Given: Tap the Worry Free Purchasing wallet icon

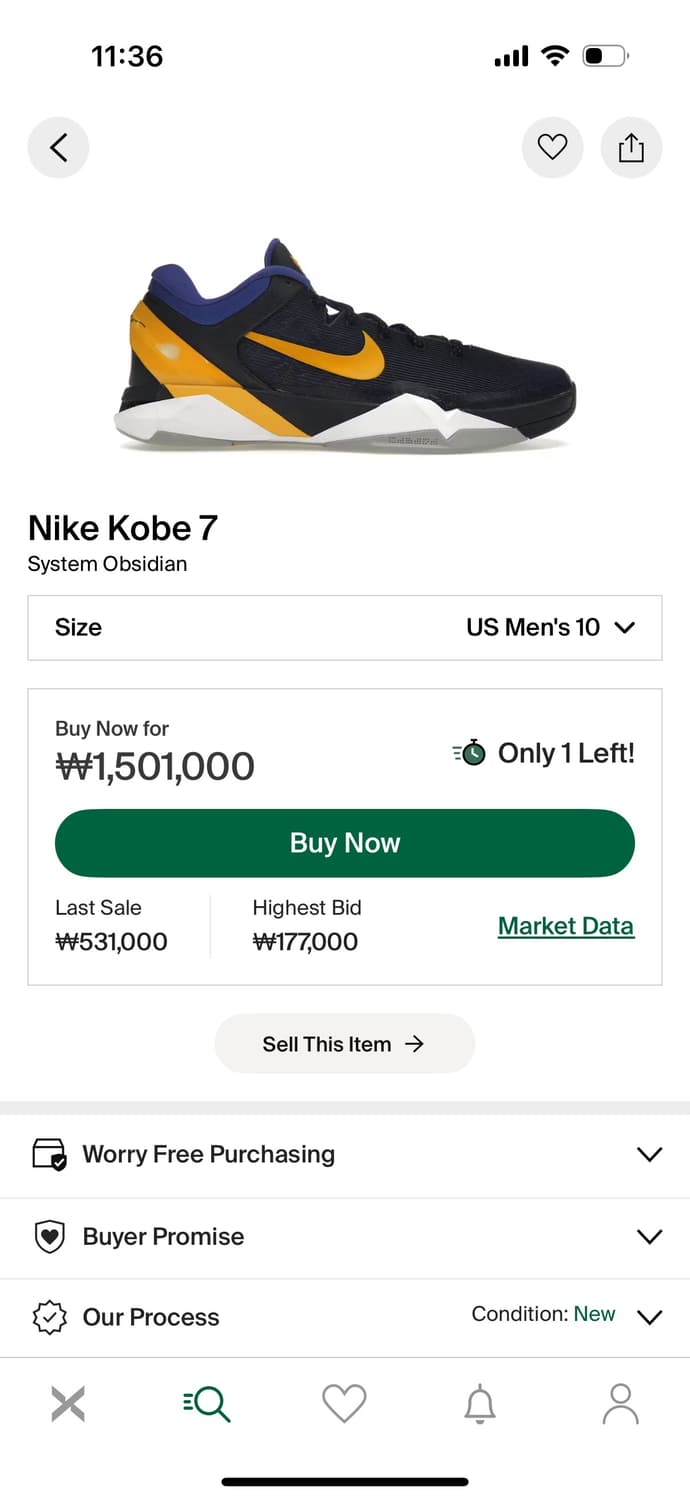Looking at the screenshot, I should point(49,1154).
